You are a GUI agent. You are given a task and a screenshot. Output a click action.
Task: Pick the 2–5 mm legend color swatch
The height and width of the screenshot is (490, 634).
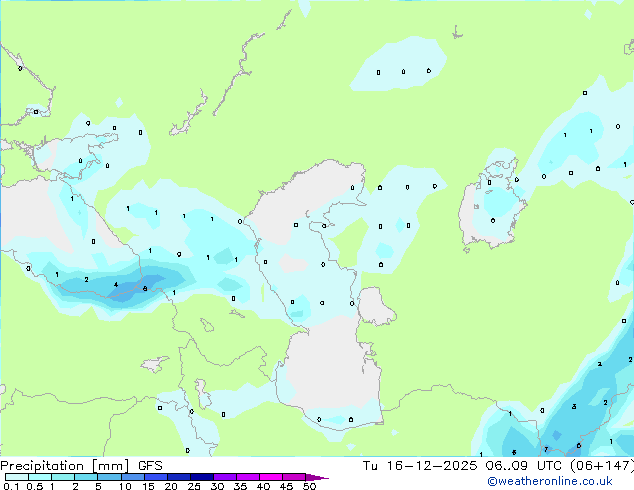click(x=86, y=477)
